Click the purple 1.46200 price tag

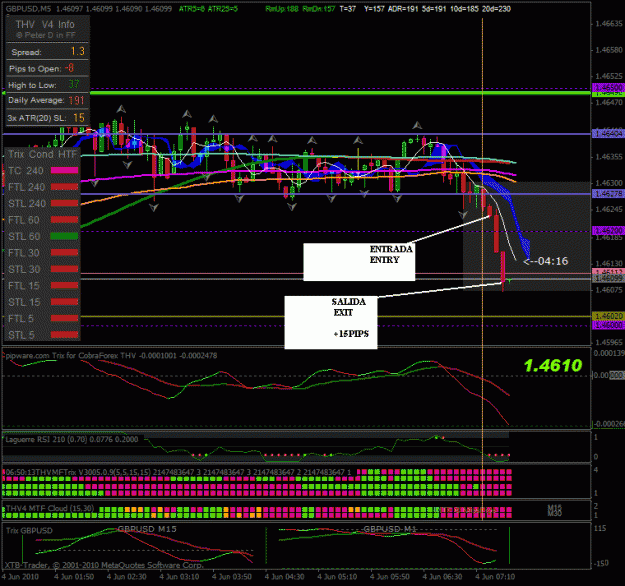pyautogui.click(x=608, y=230)
